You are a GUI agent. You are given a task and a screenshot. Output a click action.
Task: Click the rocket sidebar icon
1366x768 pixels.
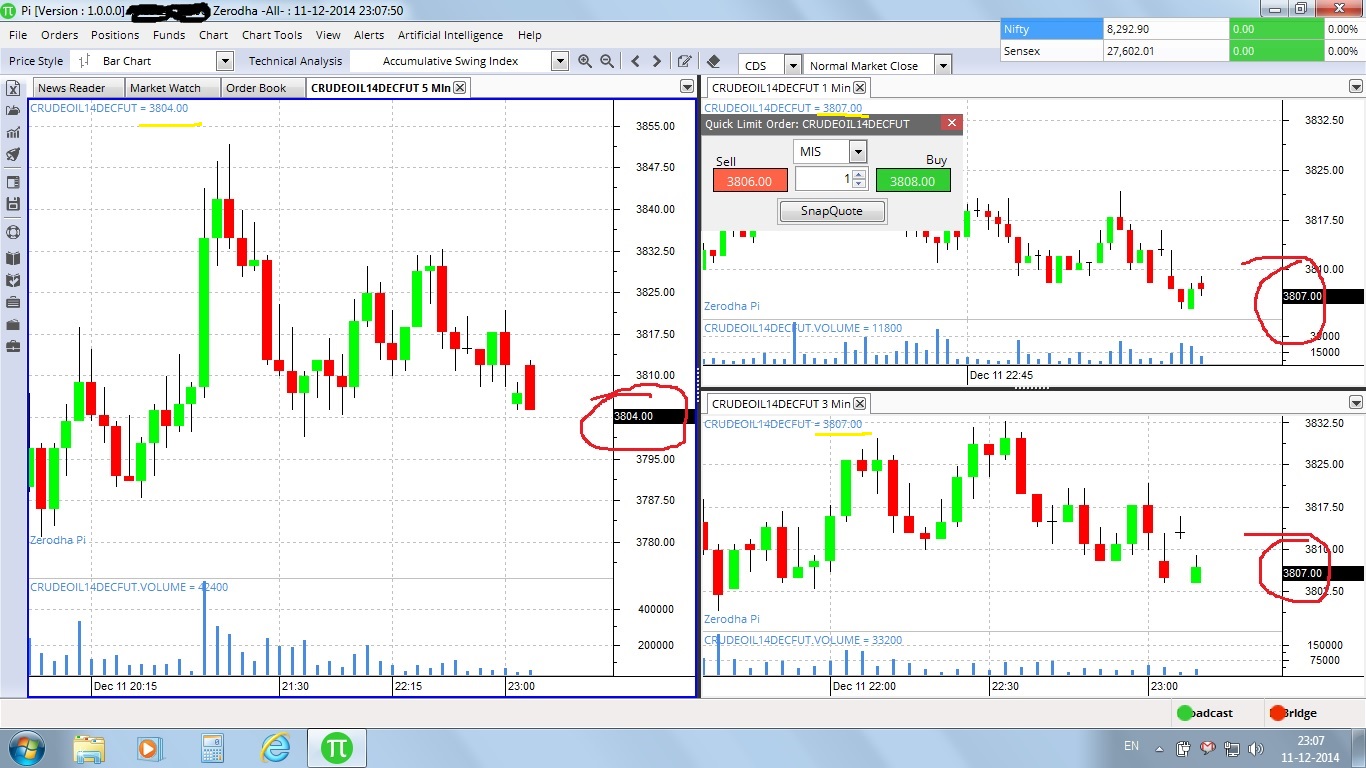click(x=13, y=155)
